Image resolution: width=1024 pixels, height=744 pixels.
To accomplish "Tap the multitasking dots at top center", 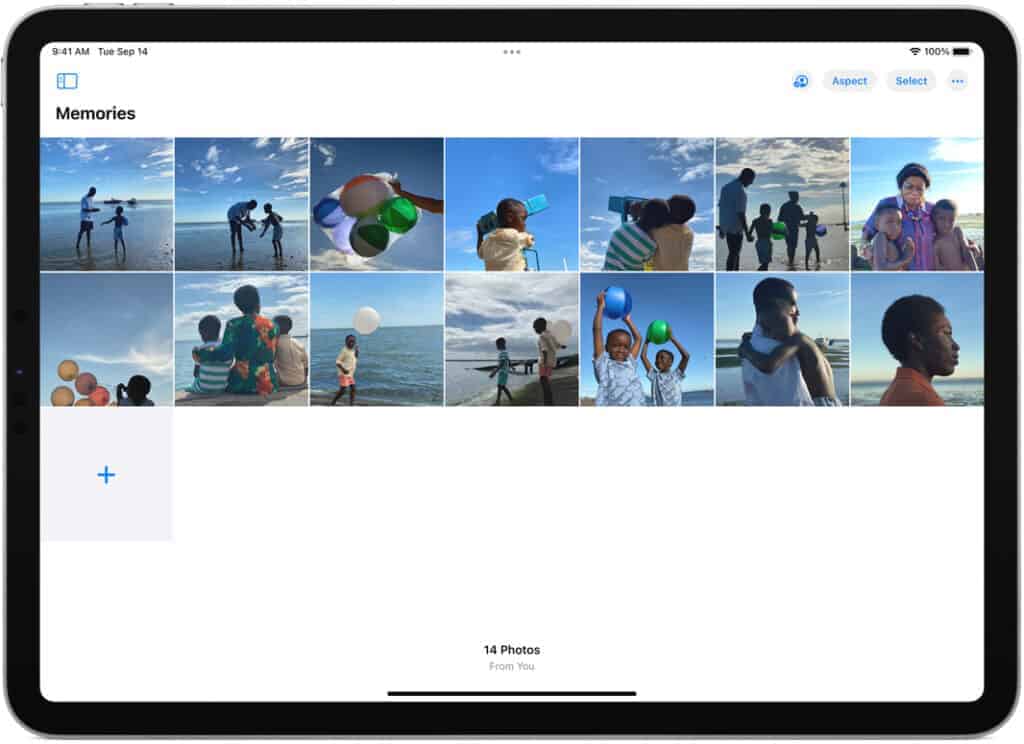I will 512,51.
